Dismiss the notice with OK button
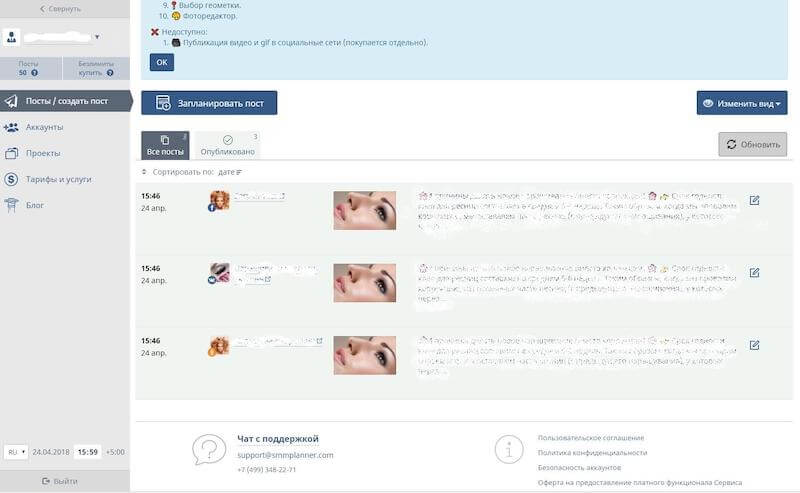The height and width of the screenshot is (493, 800). (162, 62)
